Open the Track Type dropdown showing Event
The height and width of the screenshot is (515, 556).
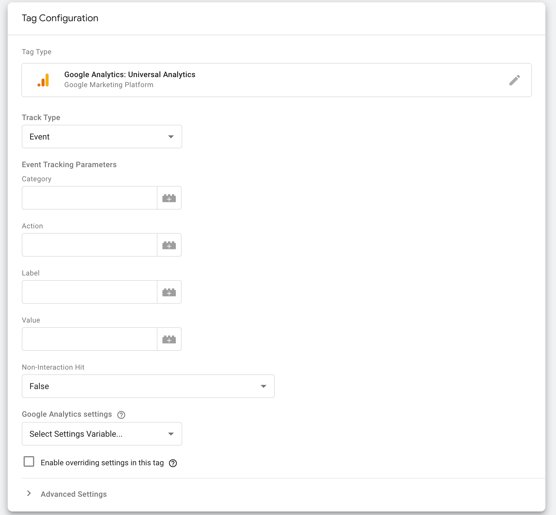pyautogui.click(x=102, y=137)
